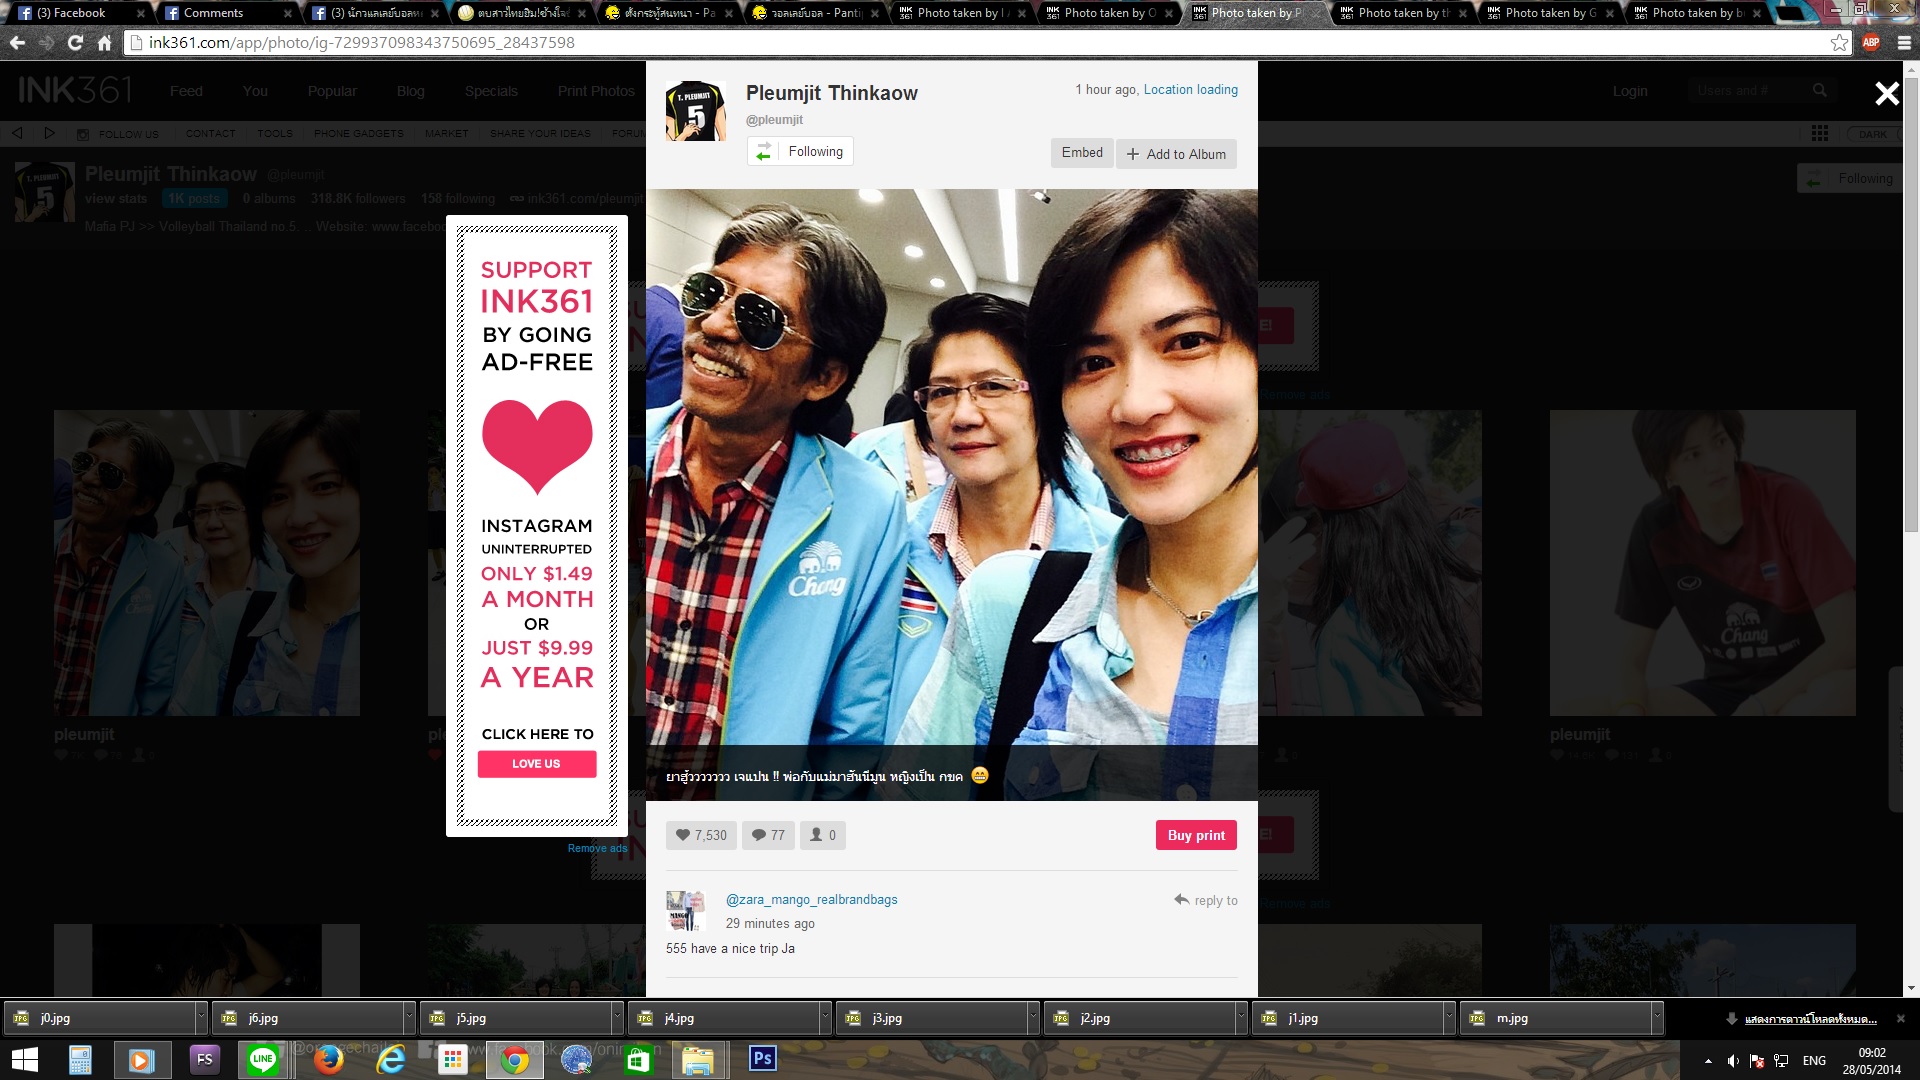The width and height of the screenshot is (1920, 1080).
Task: Open the LINE app in the taskbar
Action: (263, 1059)
